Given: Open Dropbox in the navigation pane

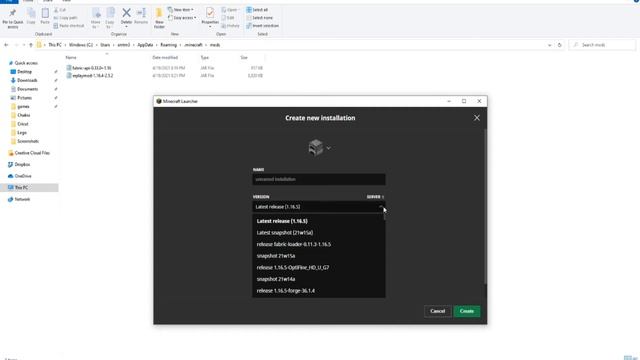Looking at the screenshot, I should (x=22, y=164).
